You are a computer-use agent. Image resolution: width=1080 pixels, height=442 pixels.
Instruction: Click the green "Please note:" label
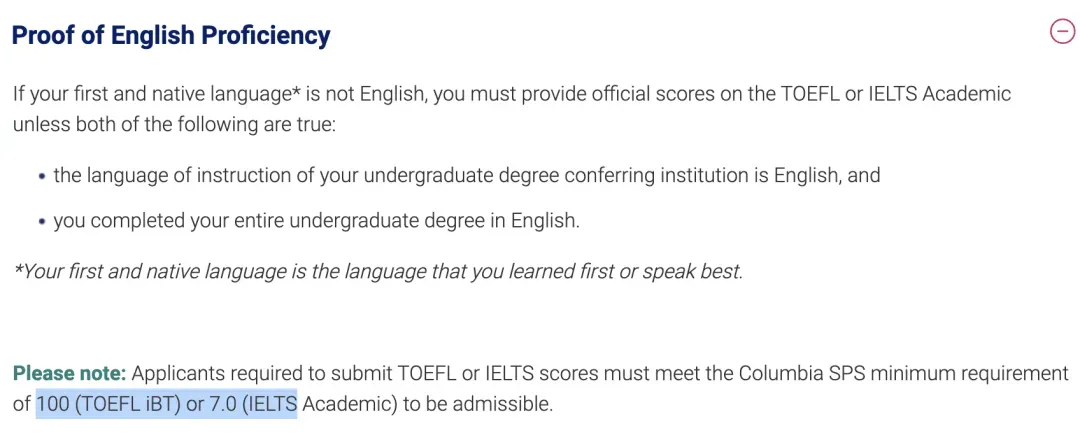(69, 374)
